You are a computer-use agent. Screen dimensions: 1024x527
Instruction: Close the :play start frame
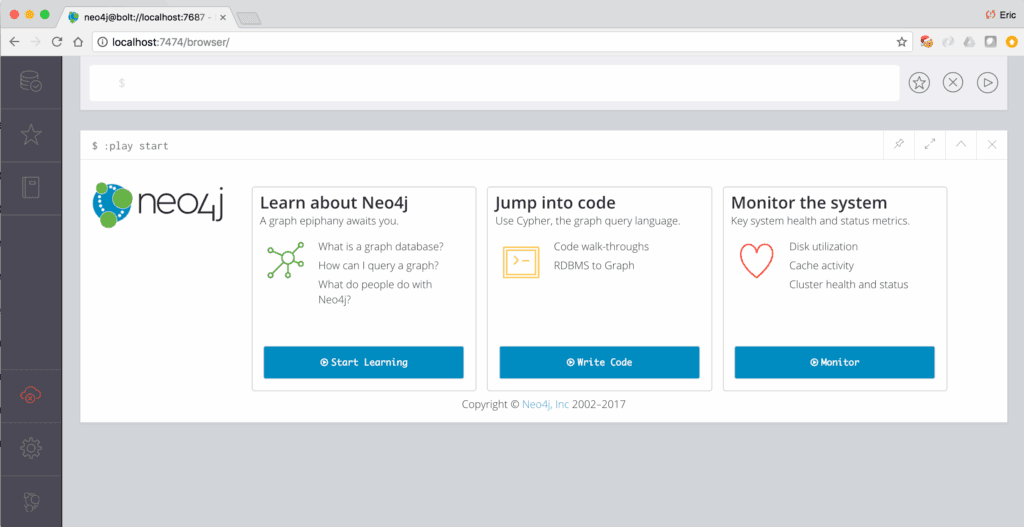992,144
